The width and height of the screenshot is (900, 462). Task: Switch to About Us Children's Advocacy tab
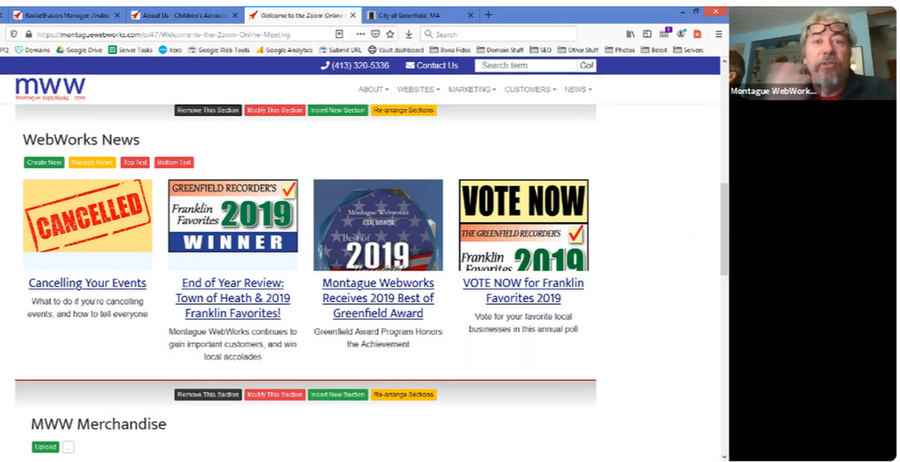coord(184,15)
